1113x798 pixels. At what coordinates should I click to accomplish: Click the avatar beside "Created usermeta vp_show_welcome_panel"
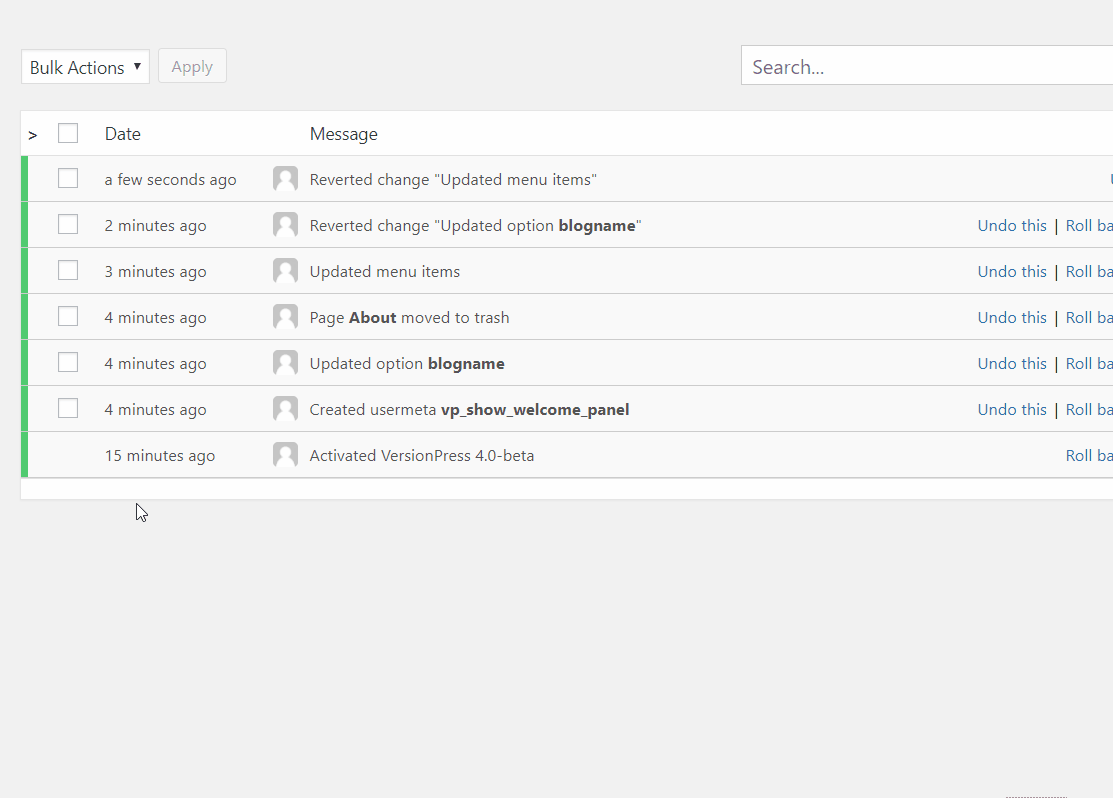(x=285, y=408)
